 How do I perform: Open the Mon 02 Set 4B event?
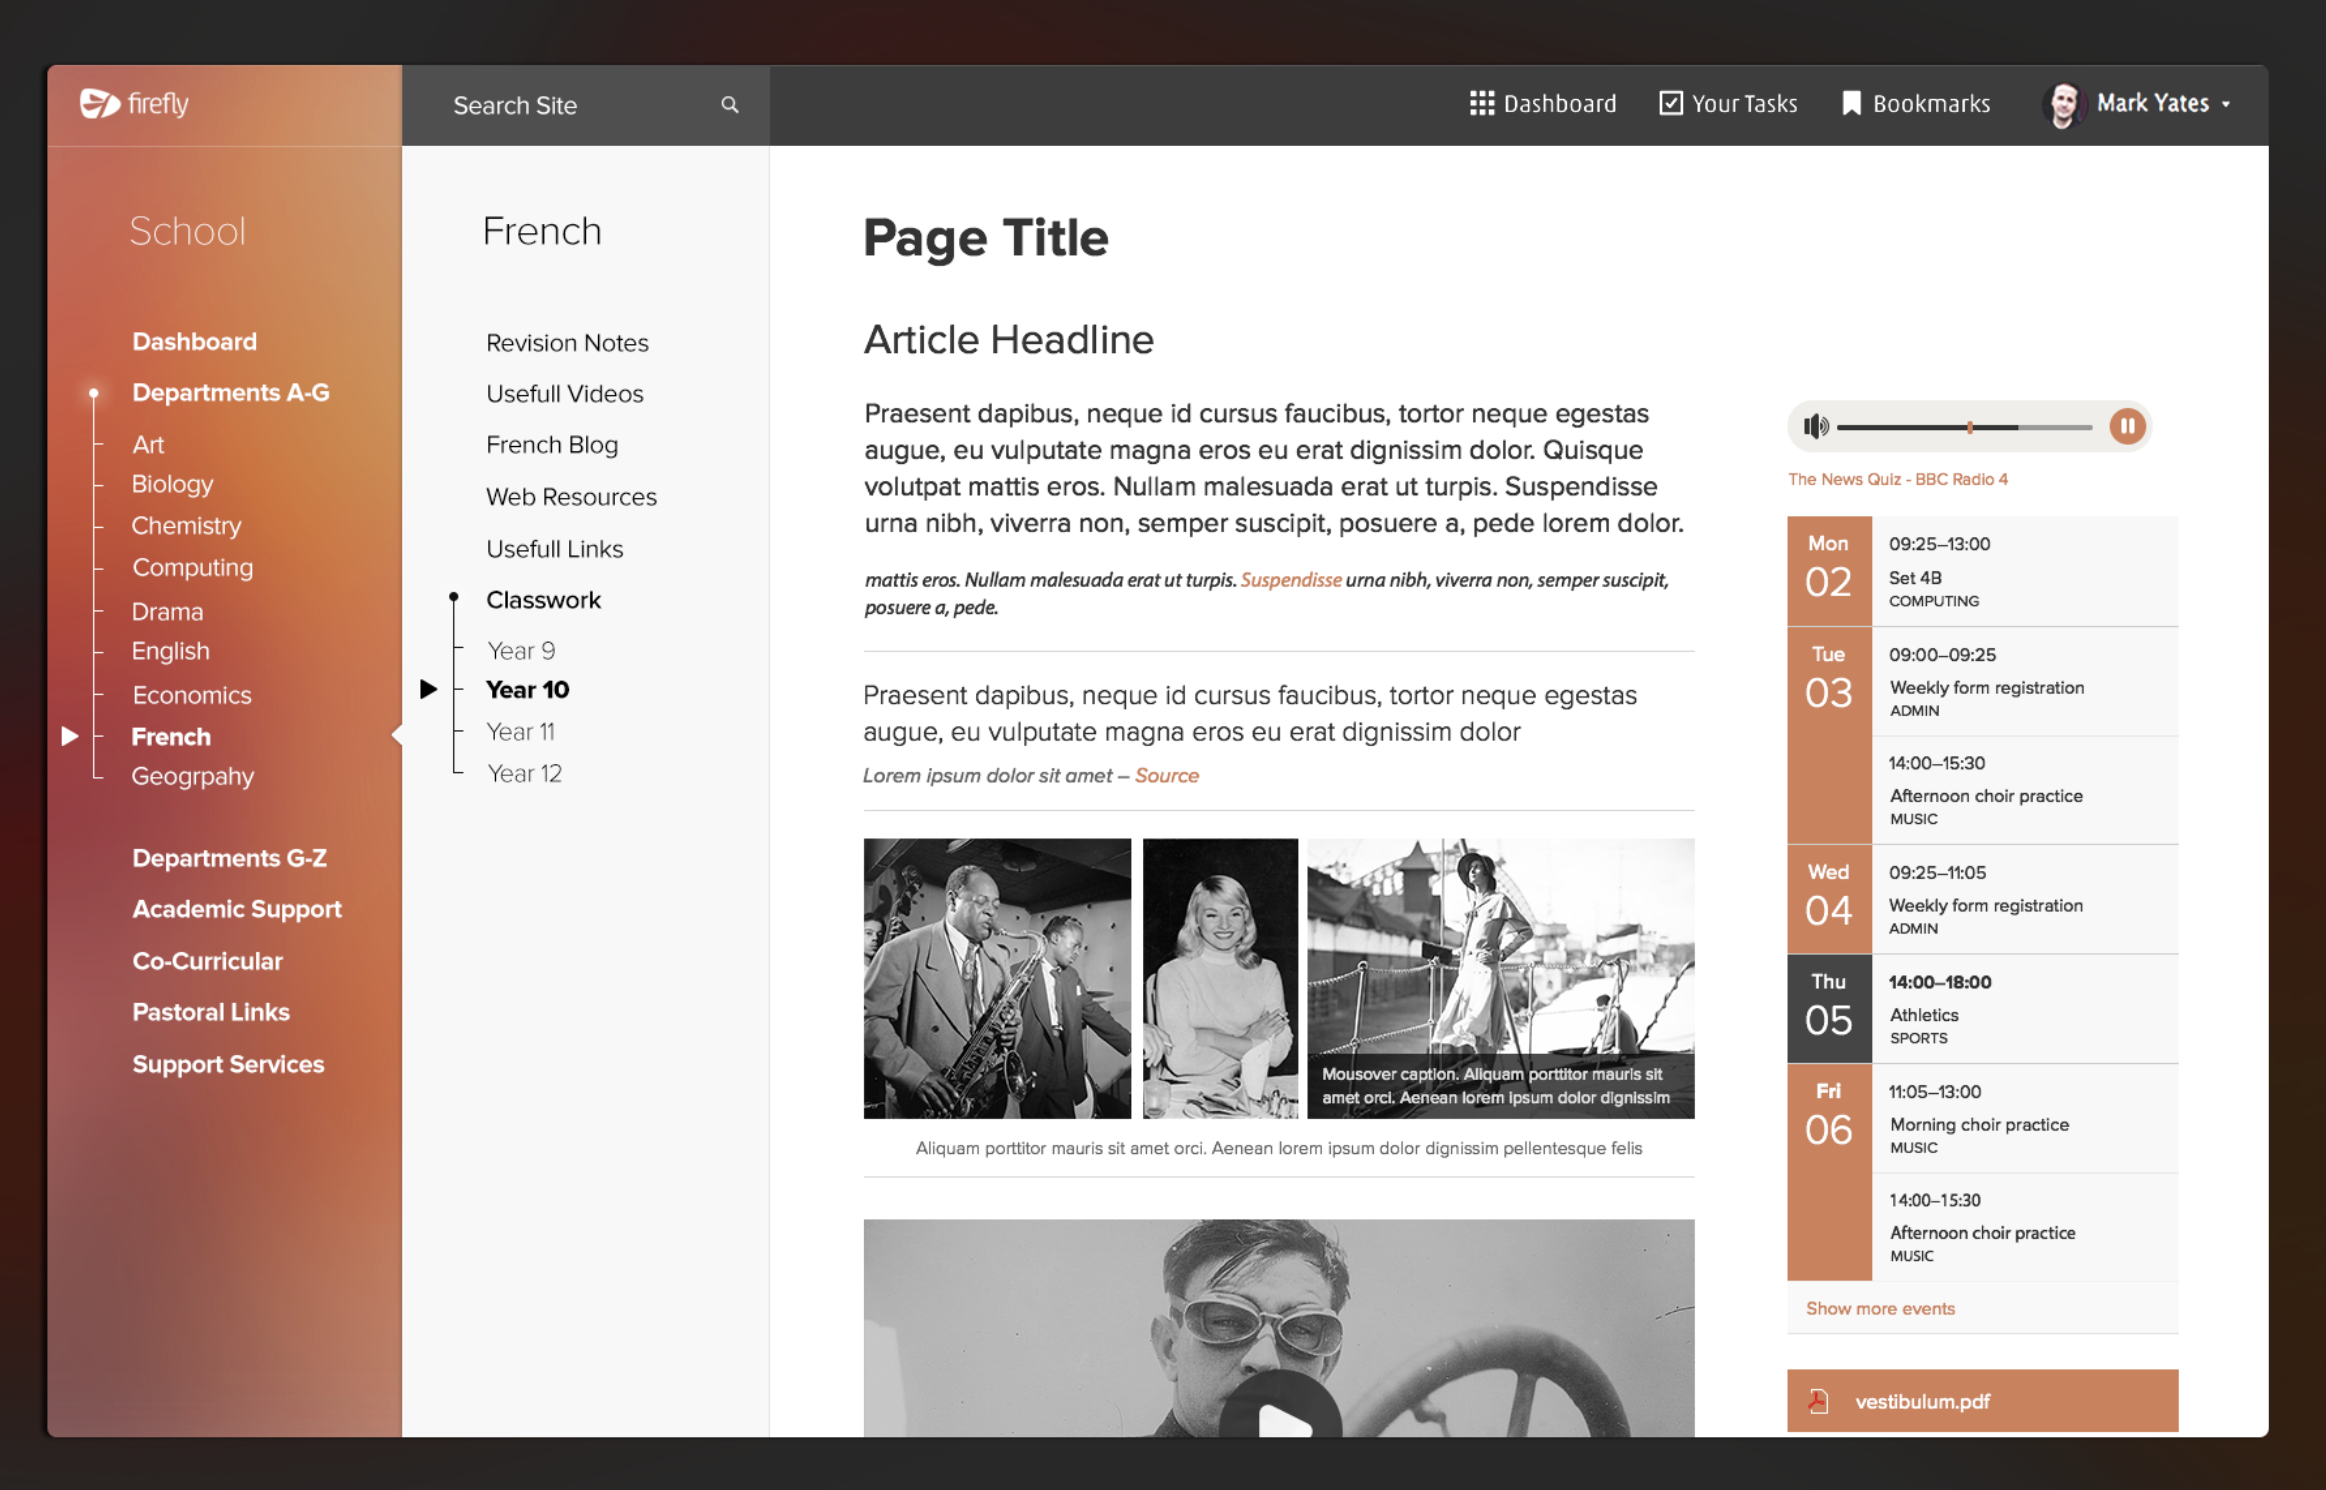[2024, 571]
